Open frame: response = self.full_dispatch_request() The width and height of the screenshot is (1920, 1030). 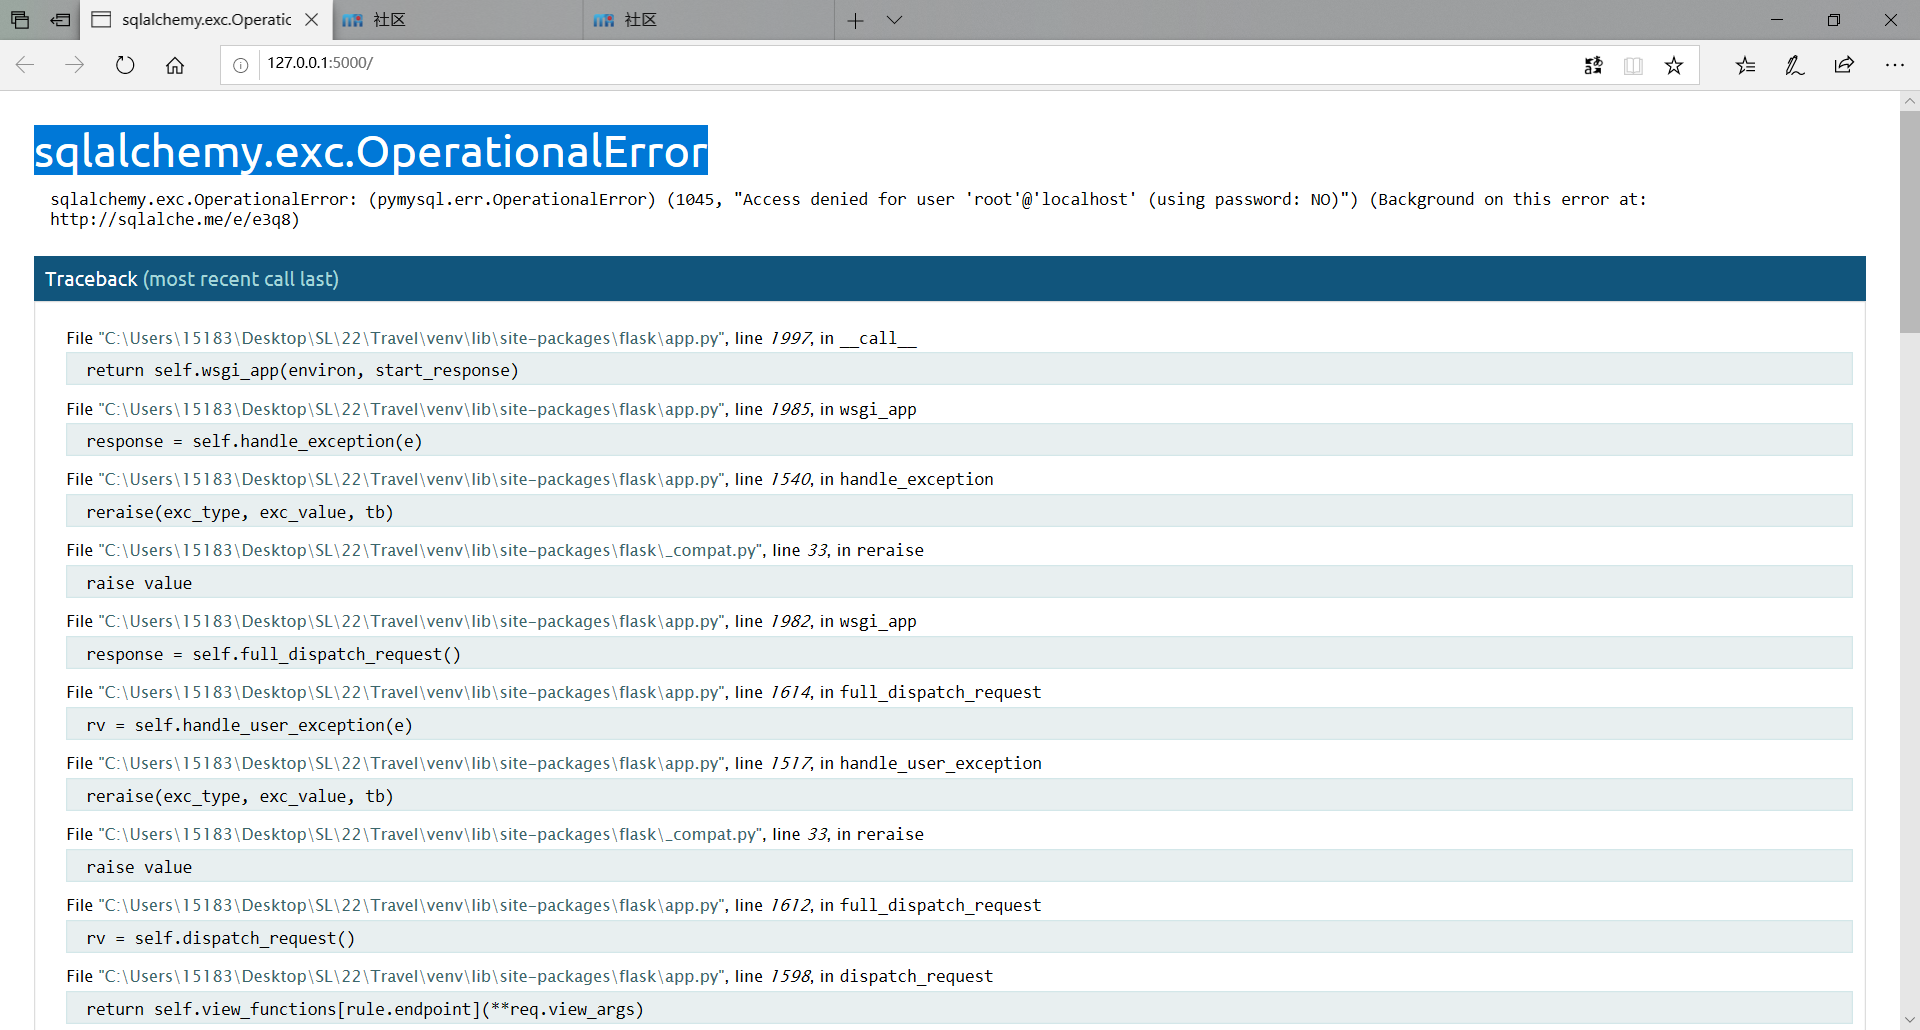959,654
